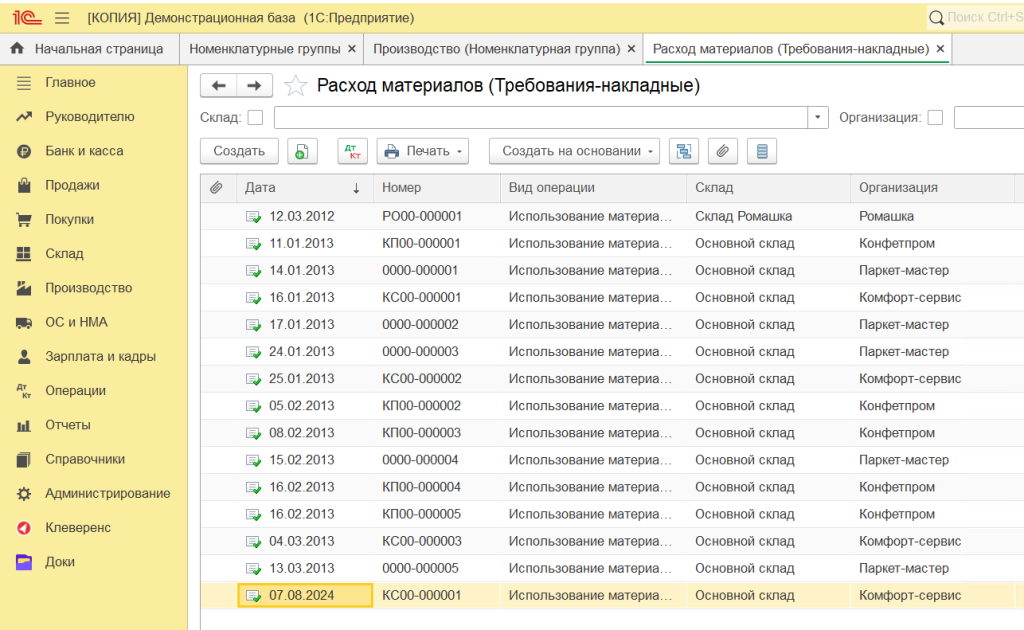This screenshot has height=630, width=1024.
Task: Click the list report icon in toolbar
Action: point(761,151)
